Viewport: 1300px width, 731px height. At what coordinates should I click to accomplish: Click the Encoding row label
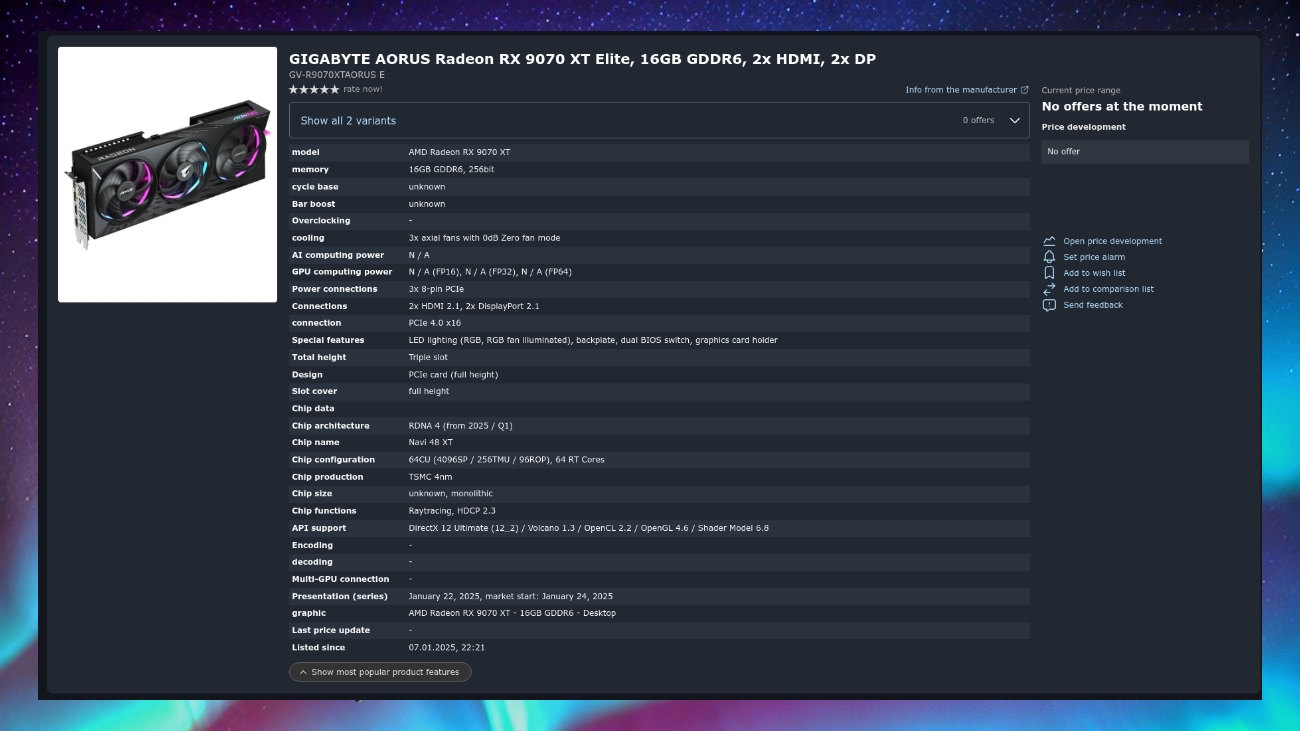(x=312, y=545)
